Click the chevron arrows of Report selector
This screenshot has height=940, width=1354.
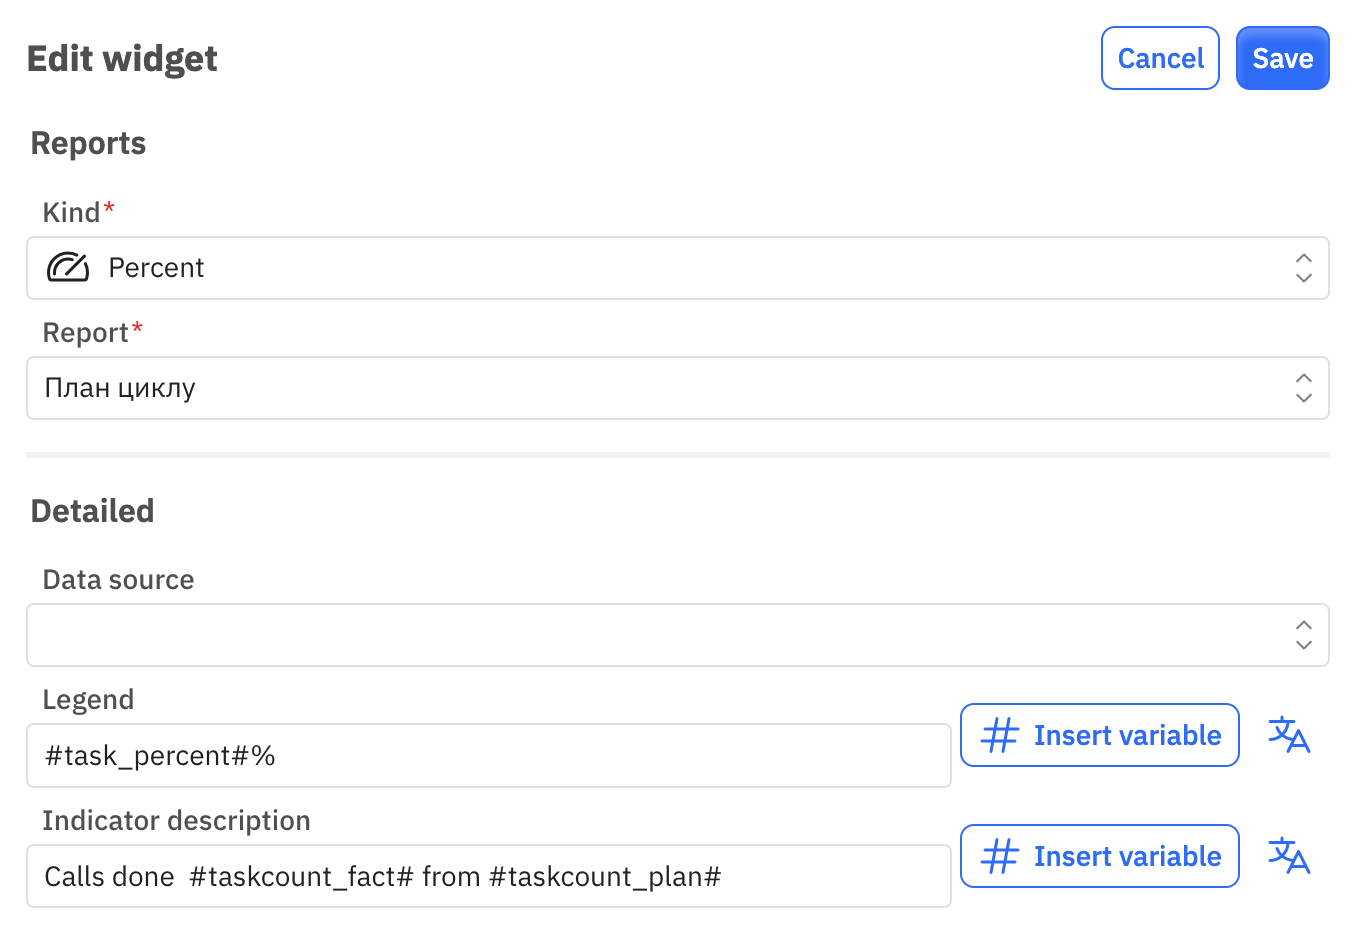1304,388
